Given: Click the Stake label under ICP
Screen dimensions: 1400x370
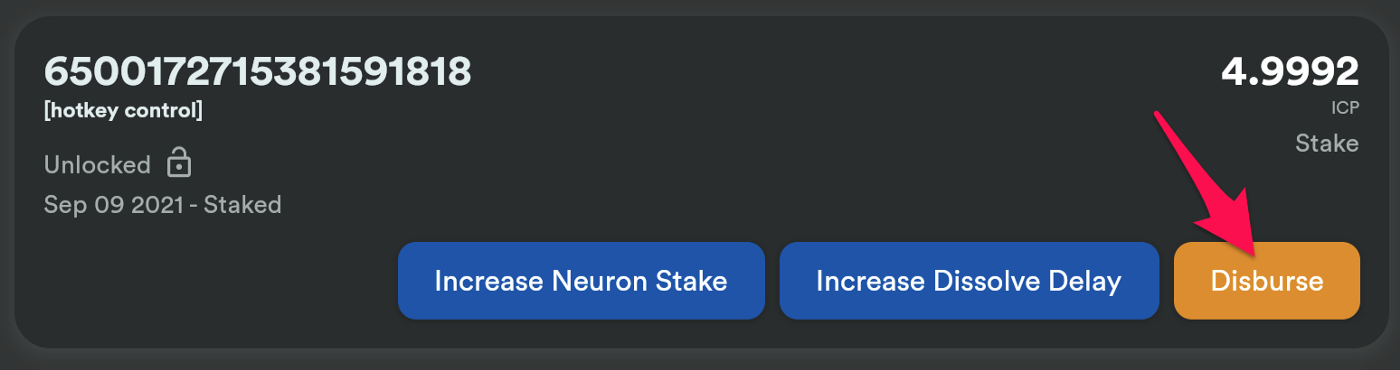Looking at the screenshot, I should pos(1327,144).
